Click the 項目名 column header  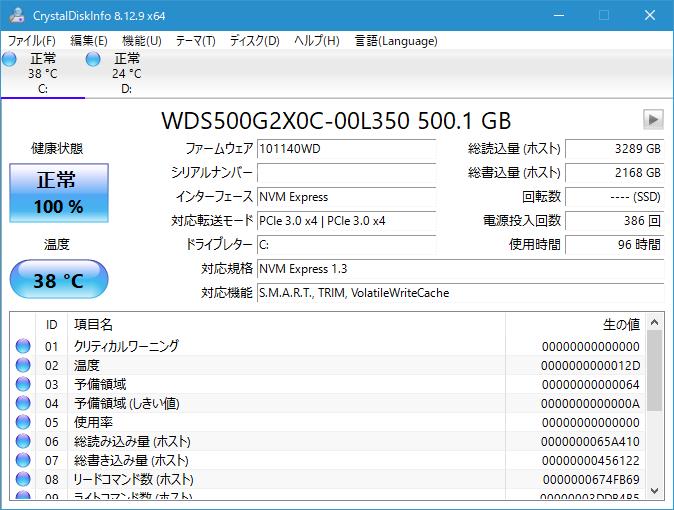click(286, 325)
